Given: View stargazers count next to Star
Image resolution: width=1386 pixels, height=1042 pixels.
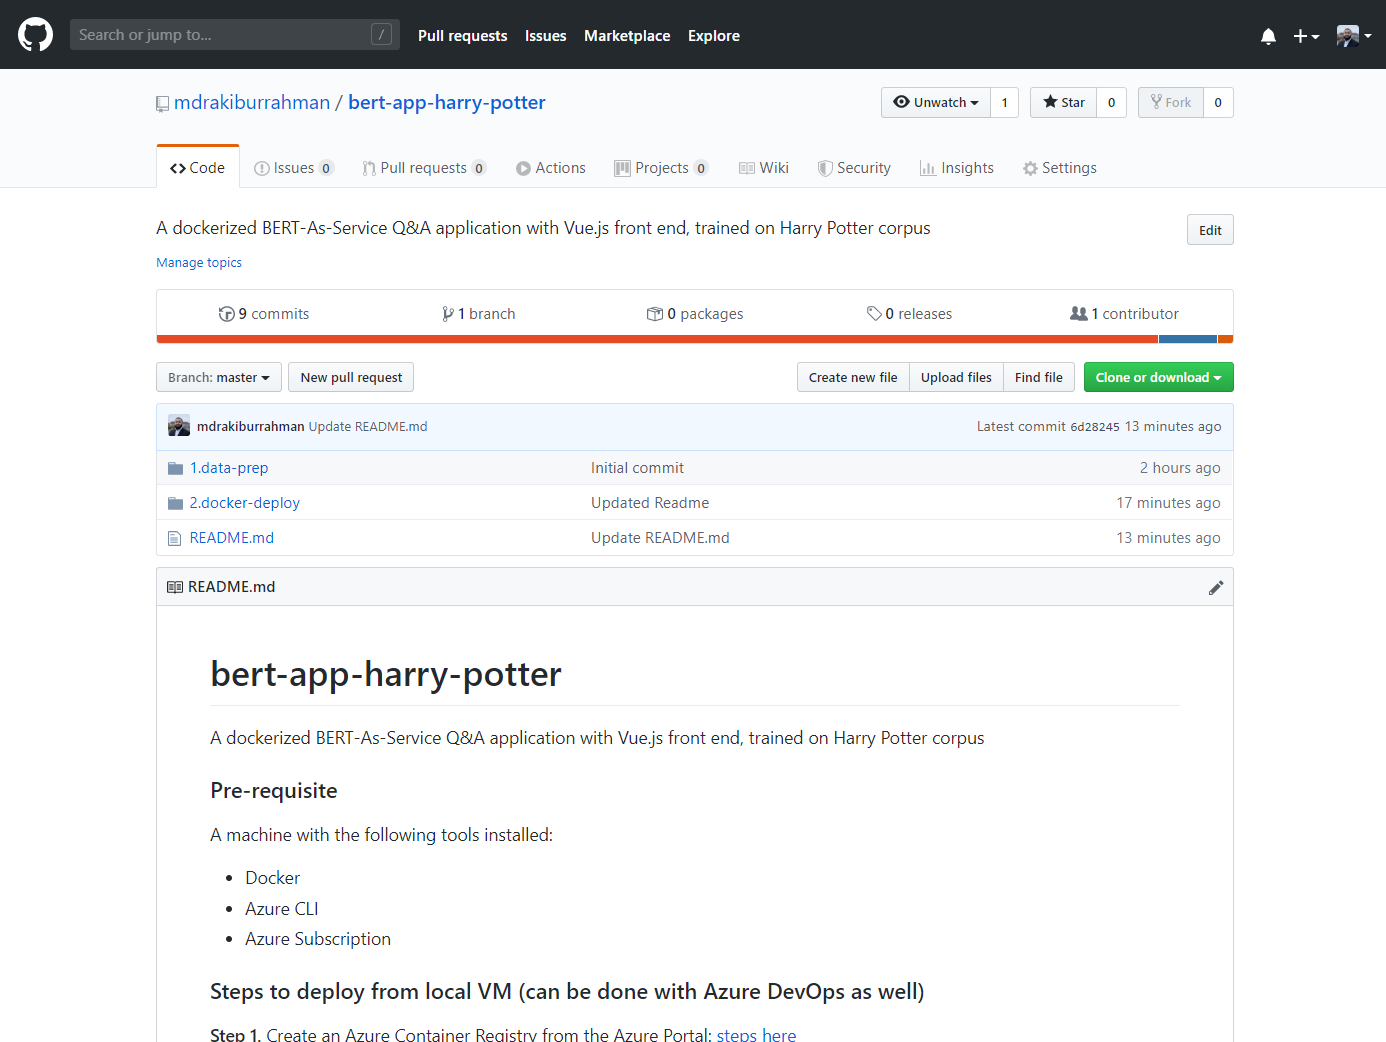Looking at the screenshot, I should click(1111, 102).
